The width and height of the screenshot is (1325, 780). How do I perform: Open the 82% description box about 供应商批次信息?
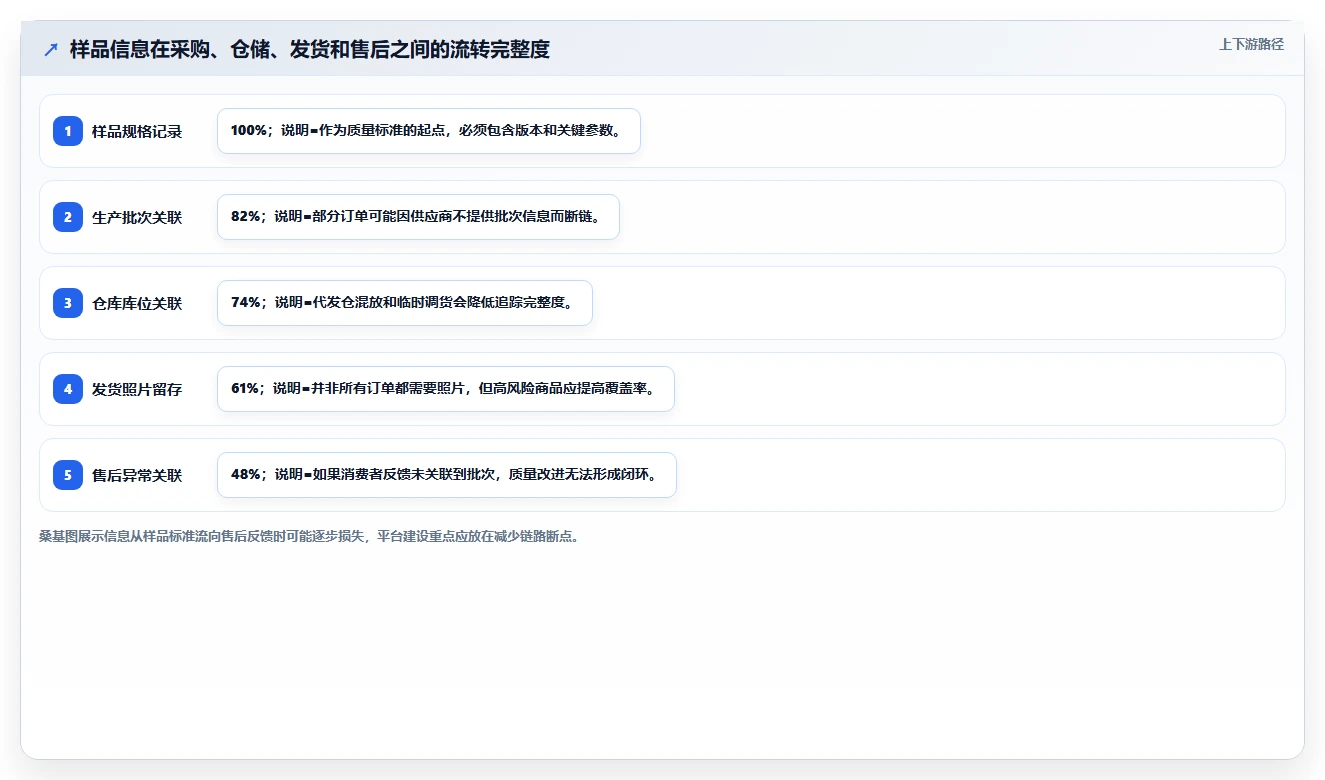[x=418, y=217]
